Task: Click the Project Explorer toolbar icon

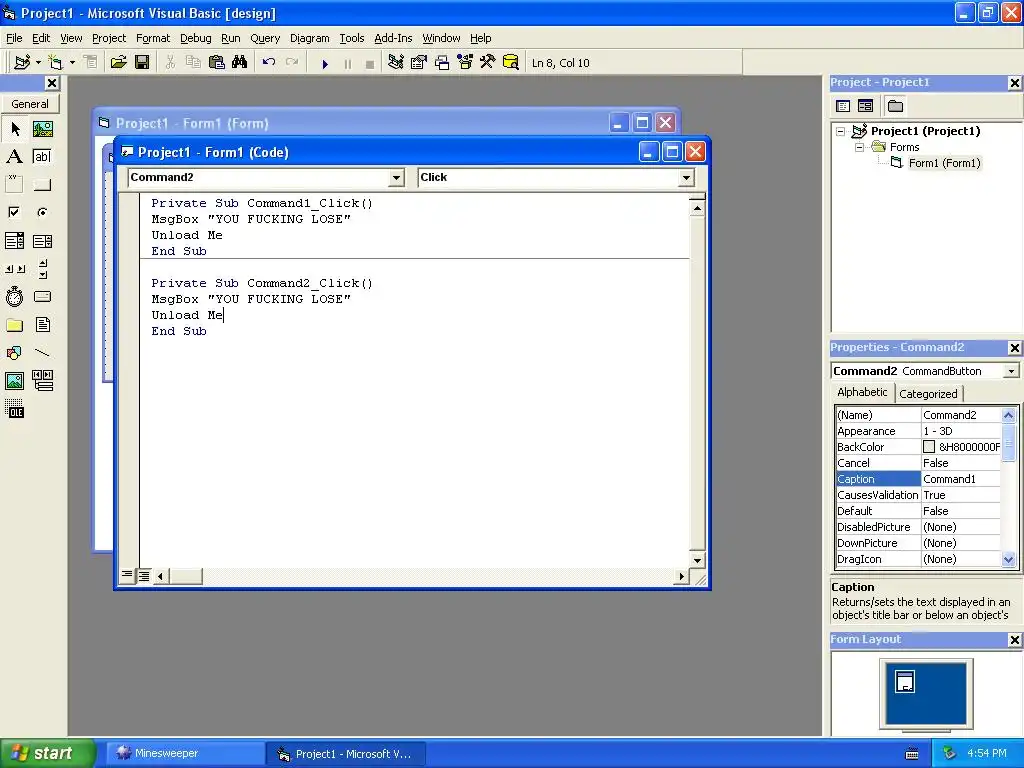Action: tap(395, 63)
